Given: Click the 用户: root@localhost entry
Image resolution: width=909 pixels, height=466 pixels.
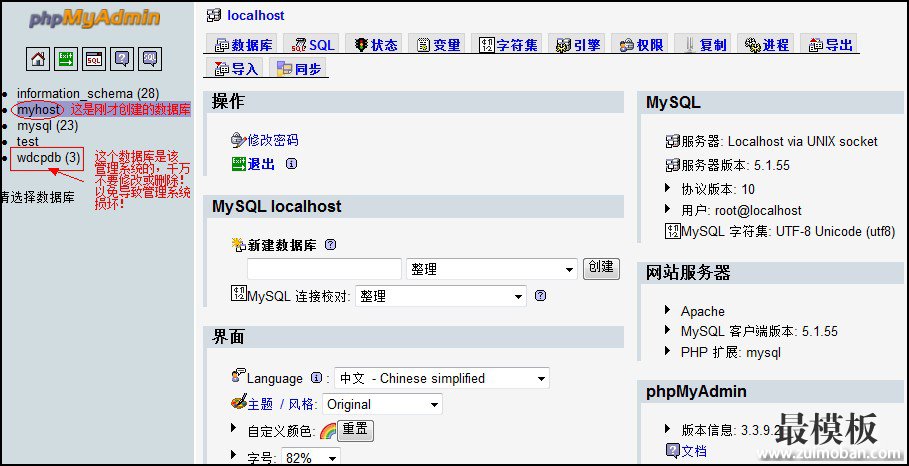Looking at the screenshot, I should tap(741, 210).
